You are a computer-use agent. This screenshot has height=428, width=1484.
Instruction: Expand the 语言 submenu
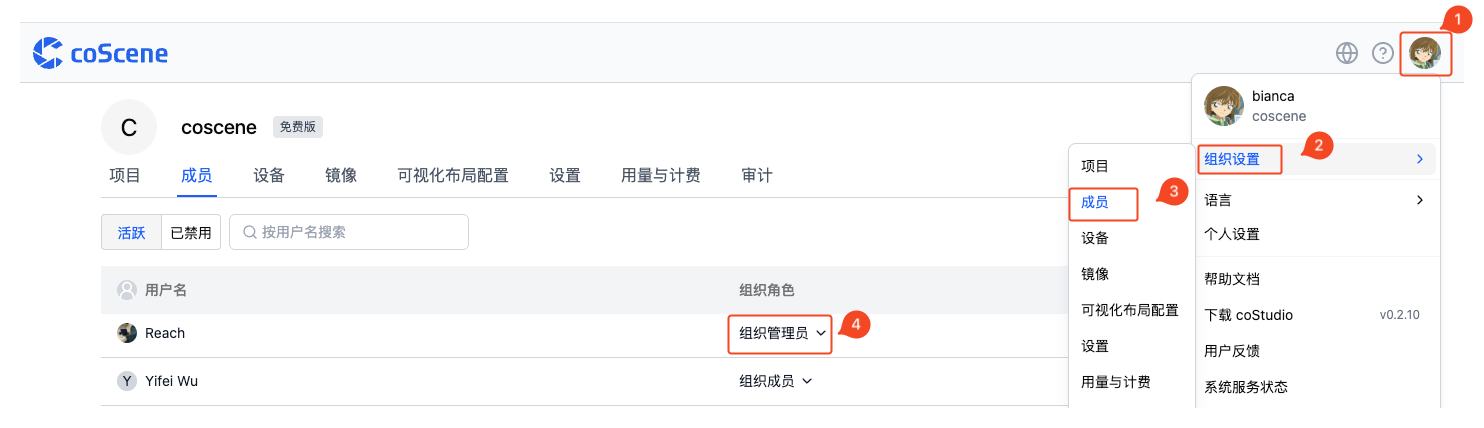point(1314,200)
